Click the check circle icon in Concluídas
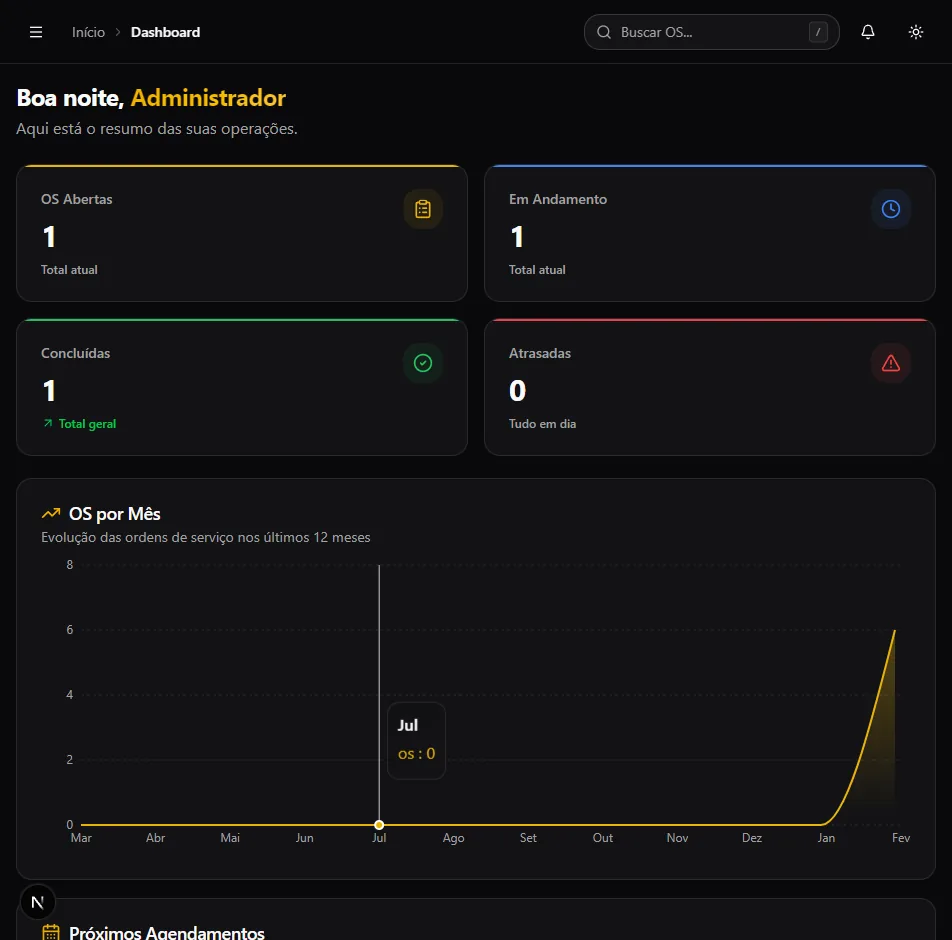Image resolution: width=952 pixels, height=940 pixels. tap(423, 363)
